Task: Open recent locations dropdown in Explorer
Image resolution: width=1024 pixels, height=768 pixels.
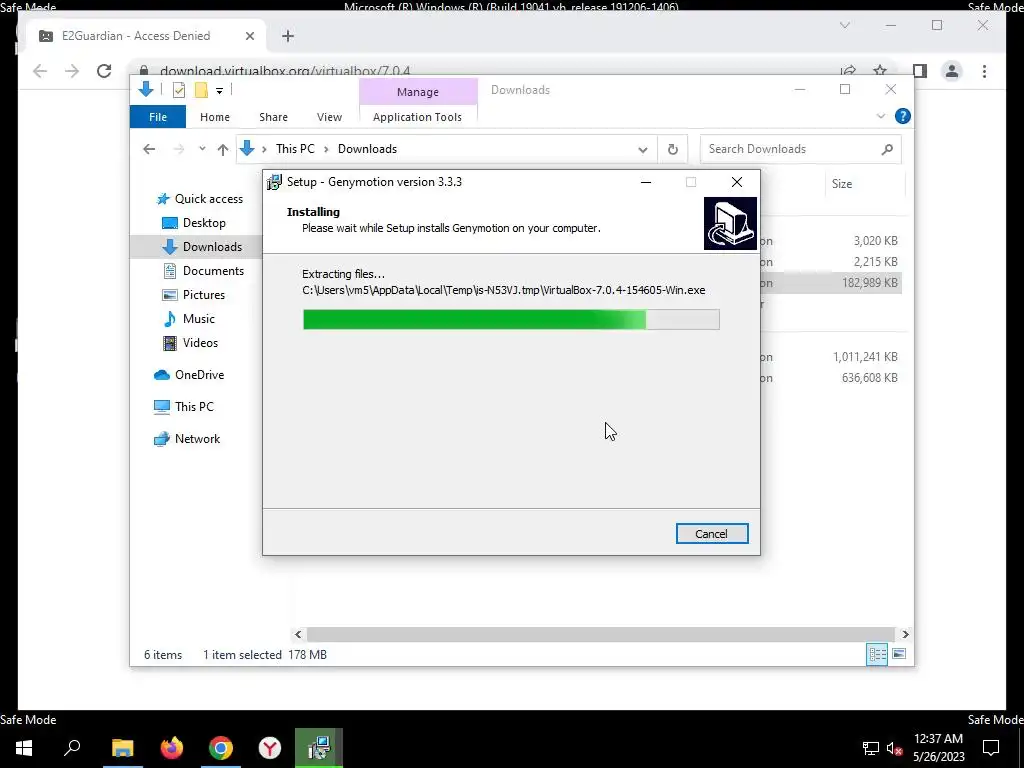Action: coord(202,149)
